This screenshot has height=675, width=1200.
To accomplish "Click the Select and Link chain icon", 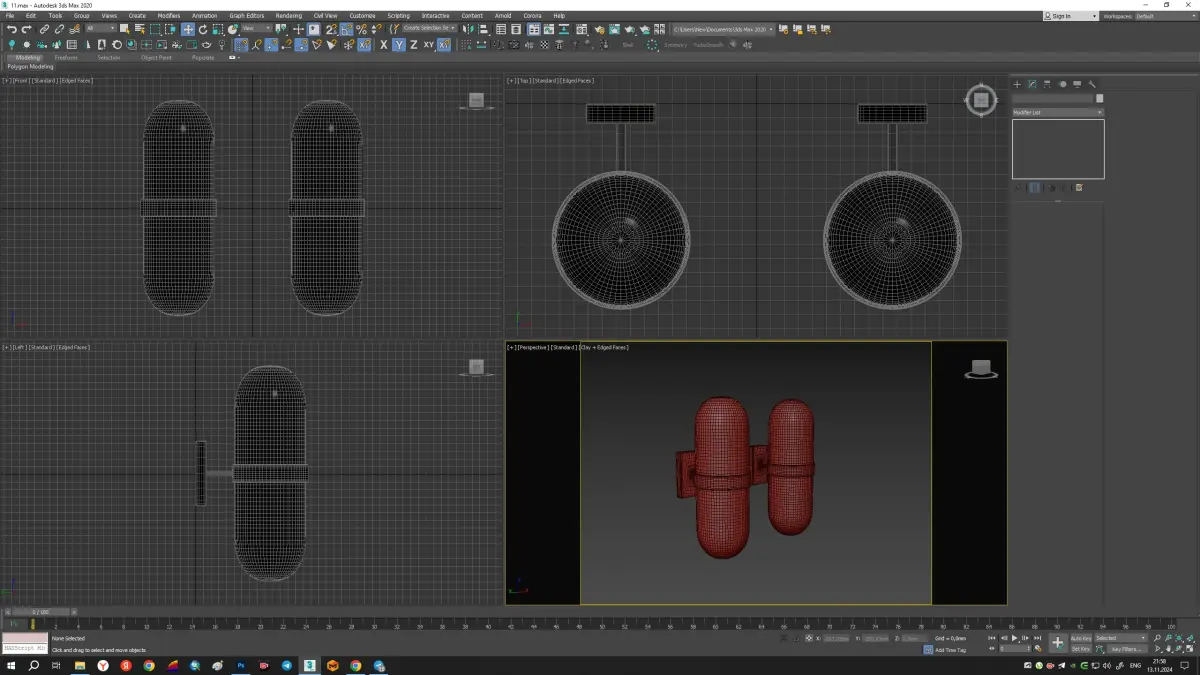I will pyautogui.click(x=45, y=30).
